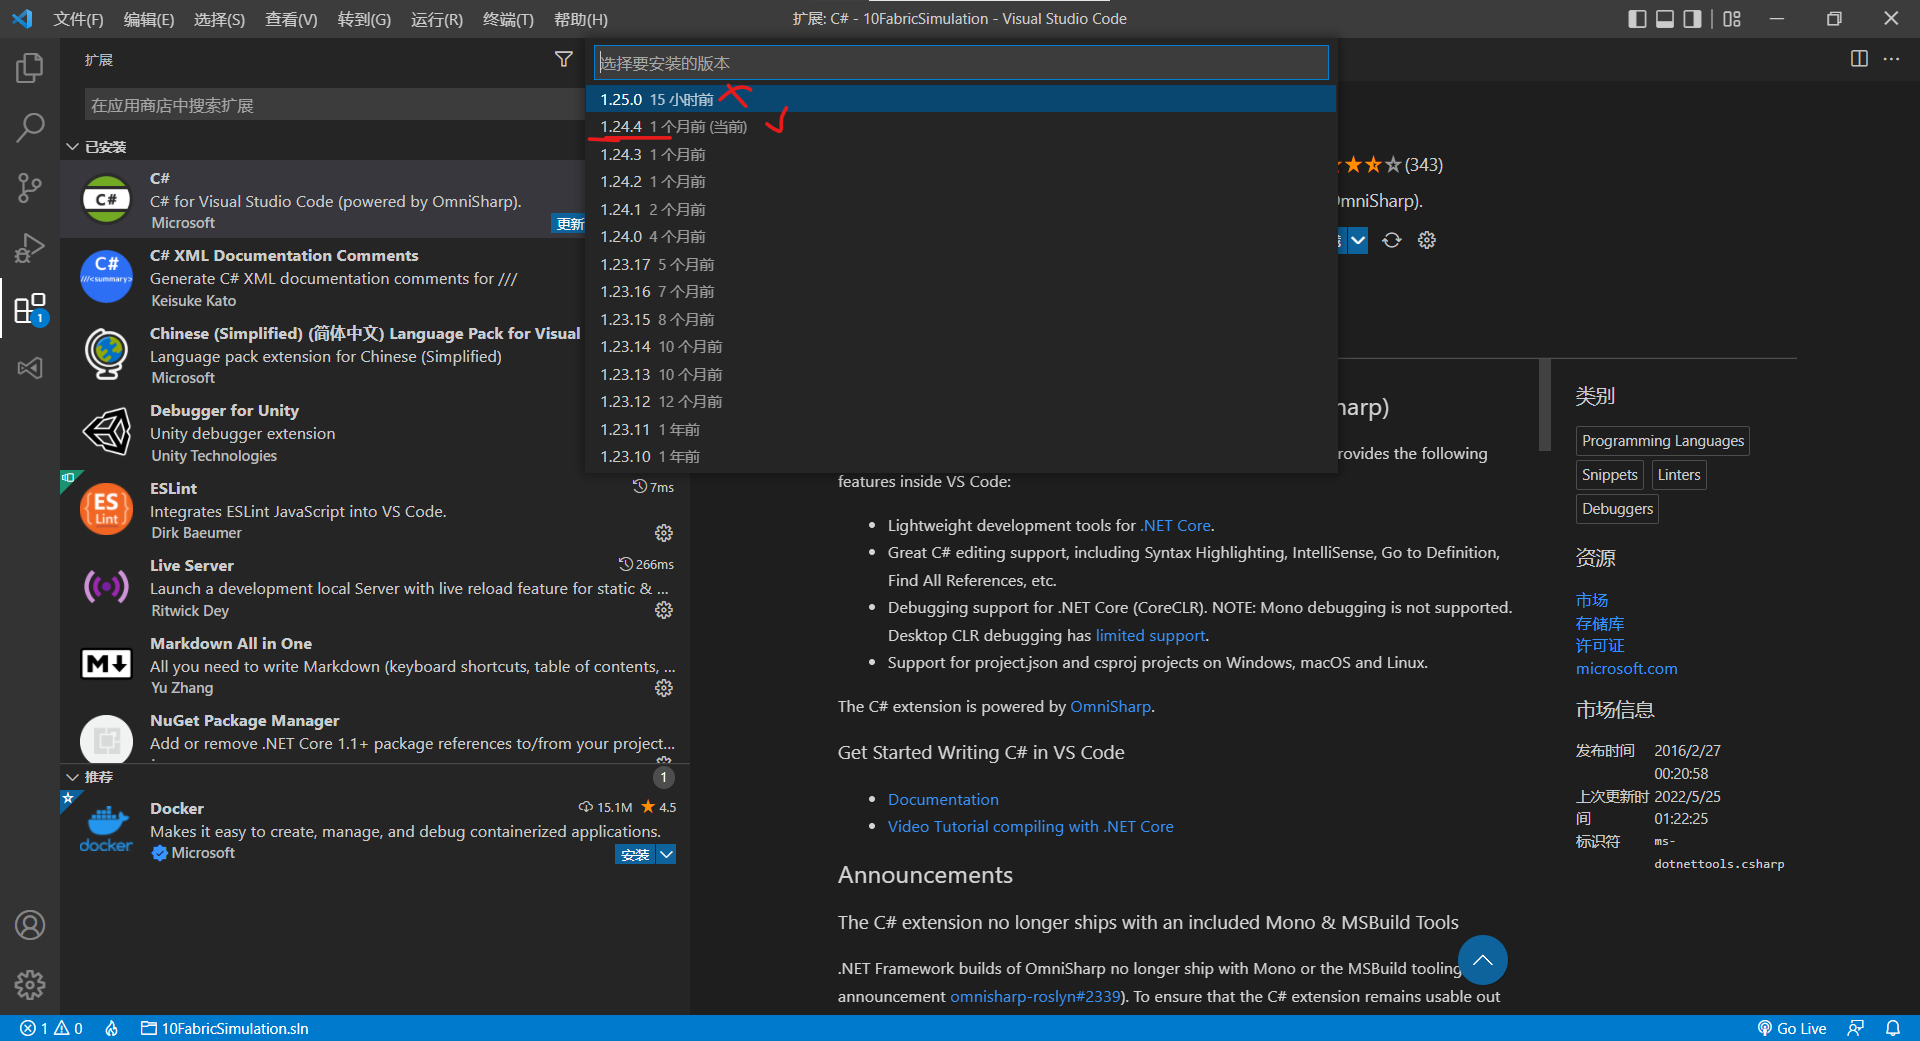Click Programming Languages category tag
The image size is (1920, 1041).
1662,441
